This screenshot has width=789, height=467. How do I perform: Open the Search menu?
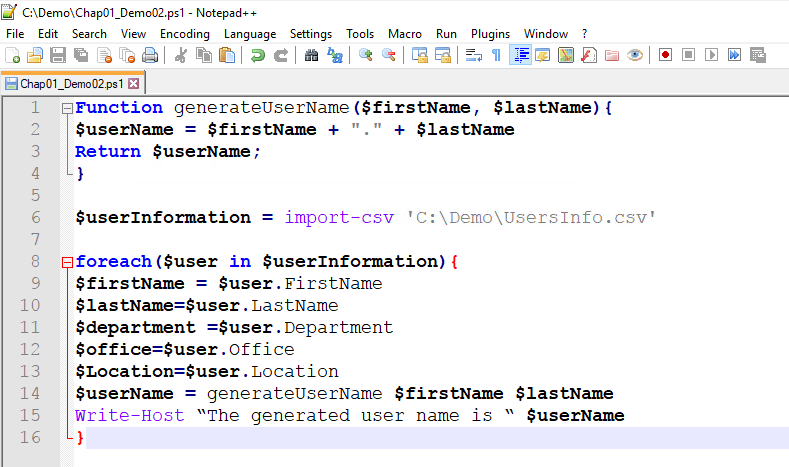[89, 34]
